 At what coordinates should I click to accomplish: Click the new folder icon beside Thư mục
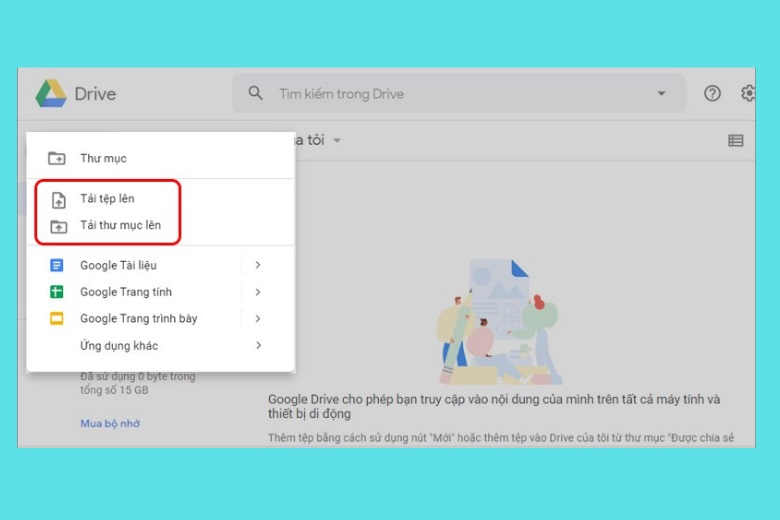point(57,158)
